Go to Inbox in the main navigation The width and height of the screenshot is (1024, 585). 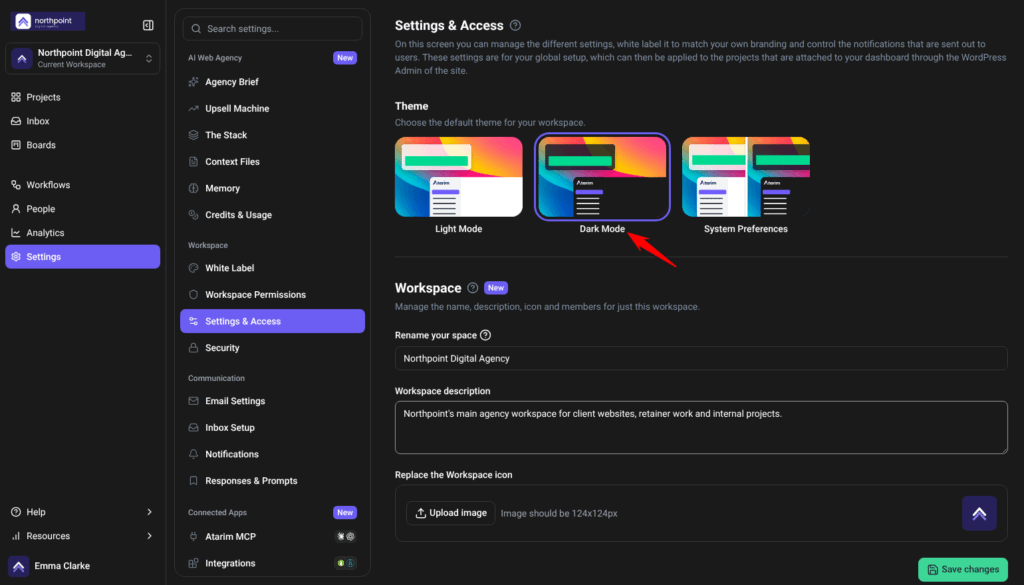click(82, 121)
